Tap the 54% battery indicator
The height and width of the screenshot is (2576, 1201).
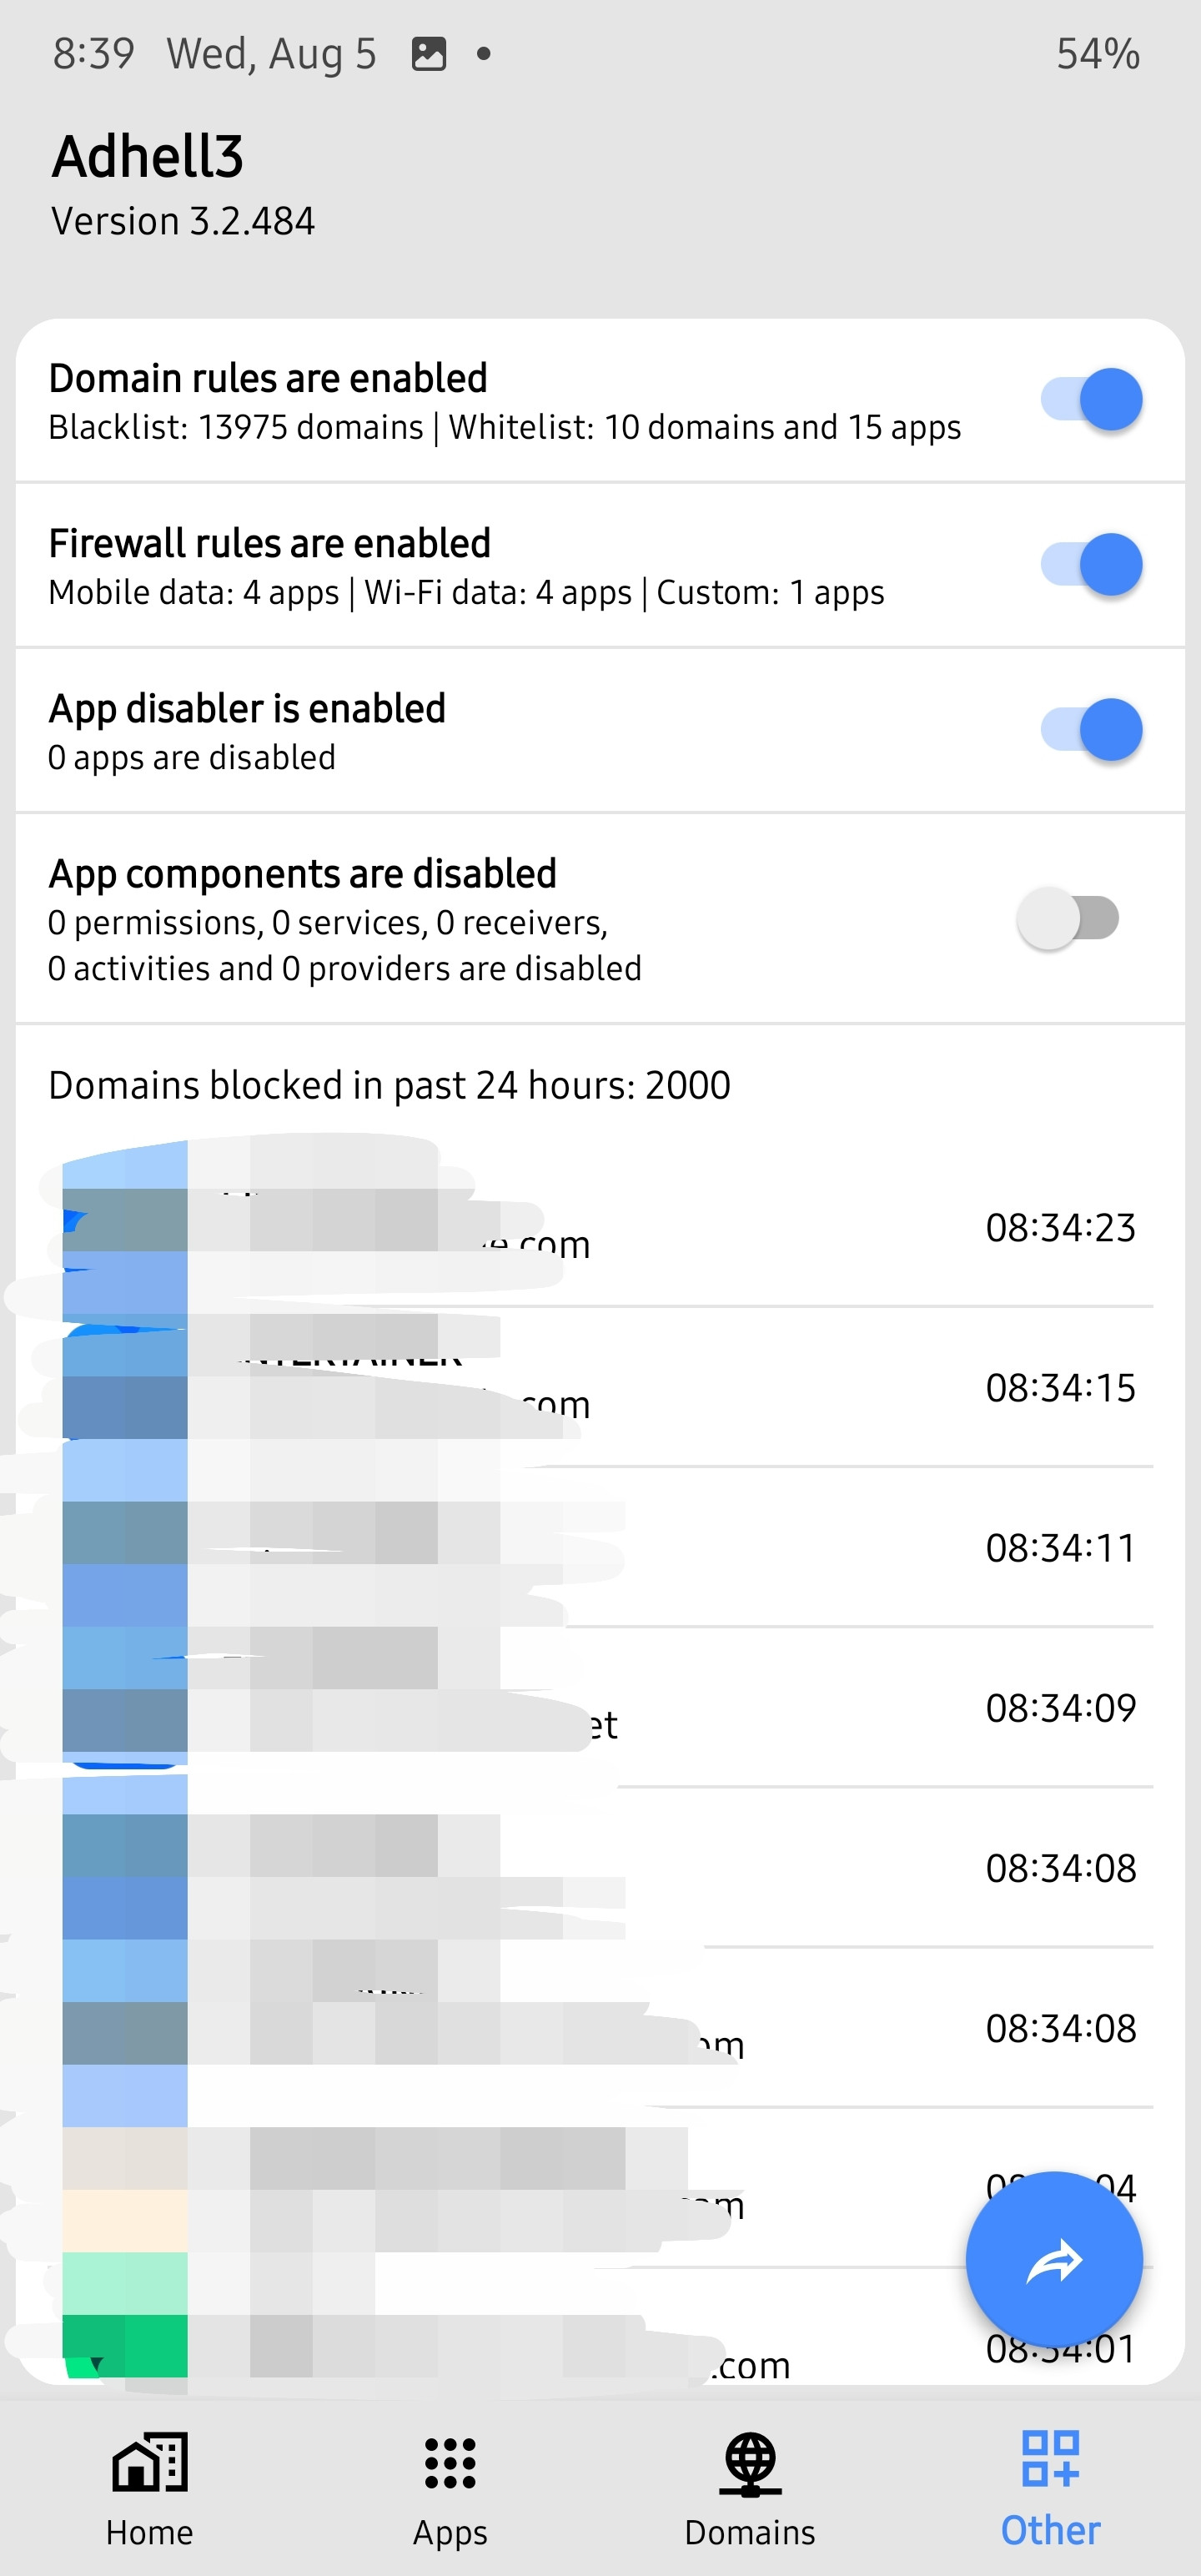tap(1098, 54)
